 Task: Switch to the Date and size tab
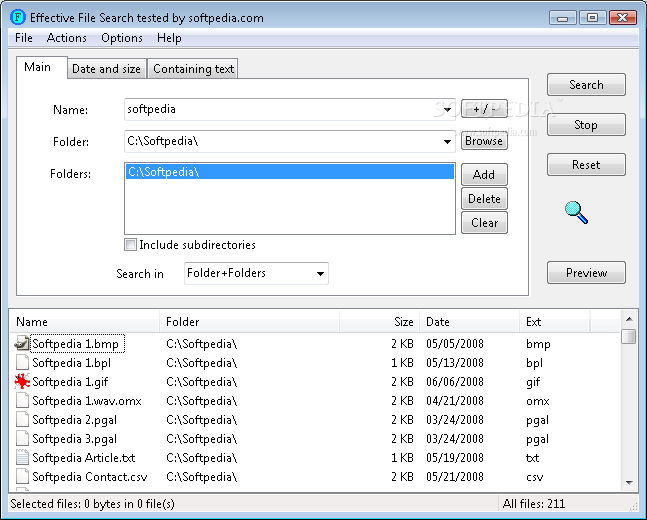pos(106,69)
